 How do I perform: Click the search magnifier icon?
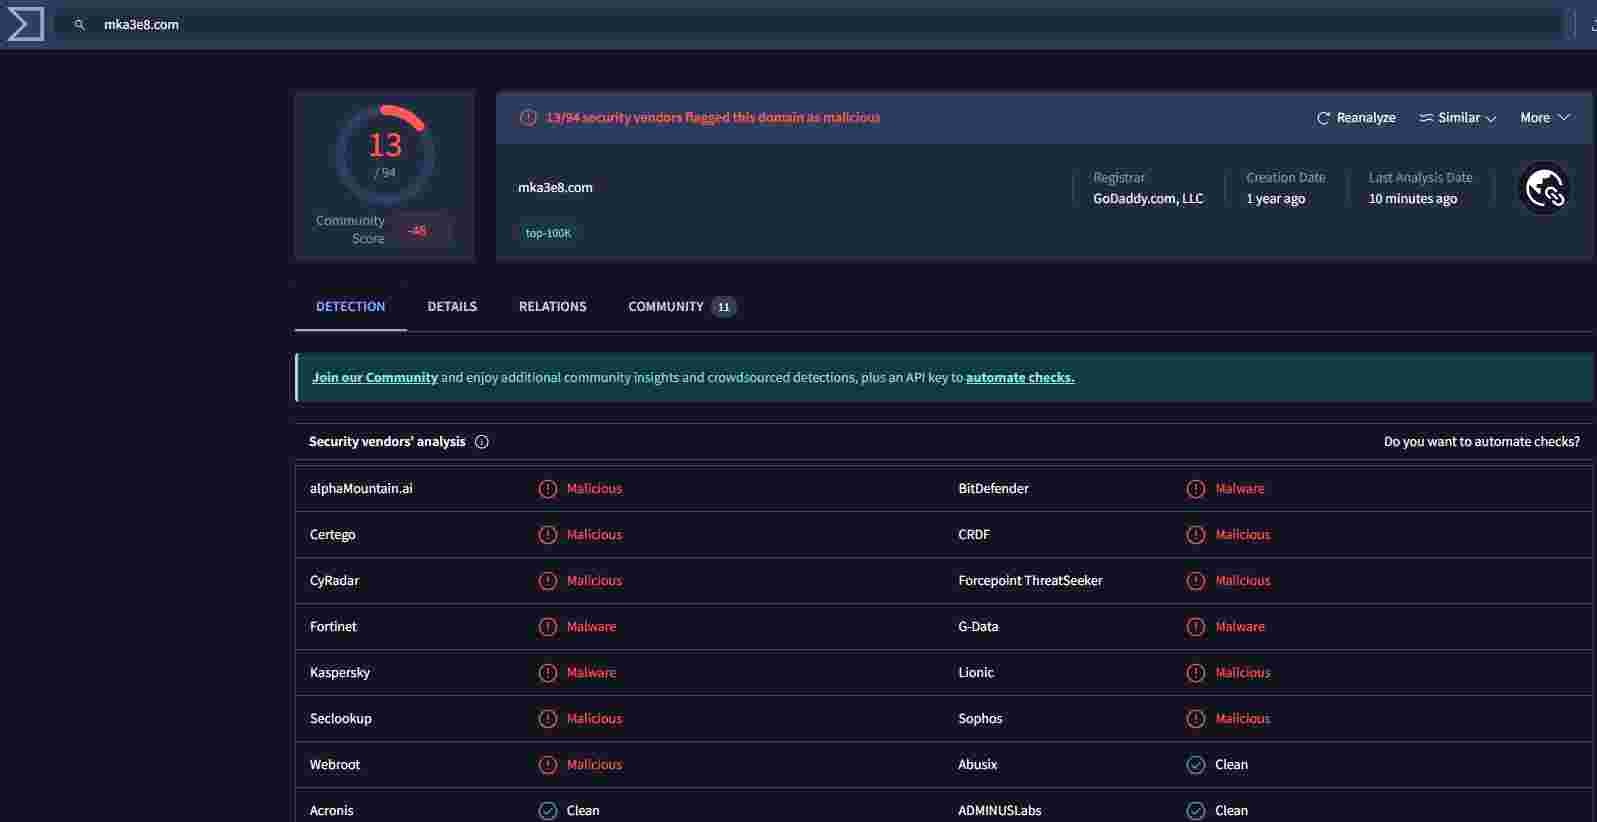tap(80, 25)
